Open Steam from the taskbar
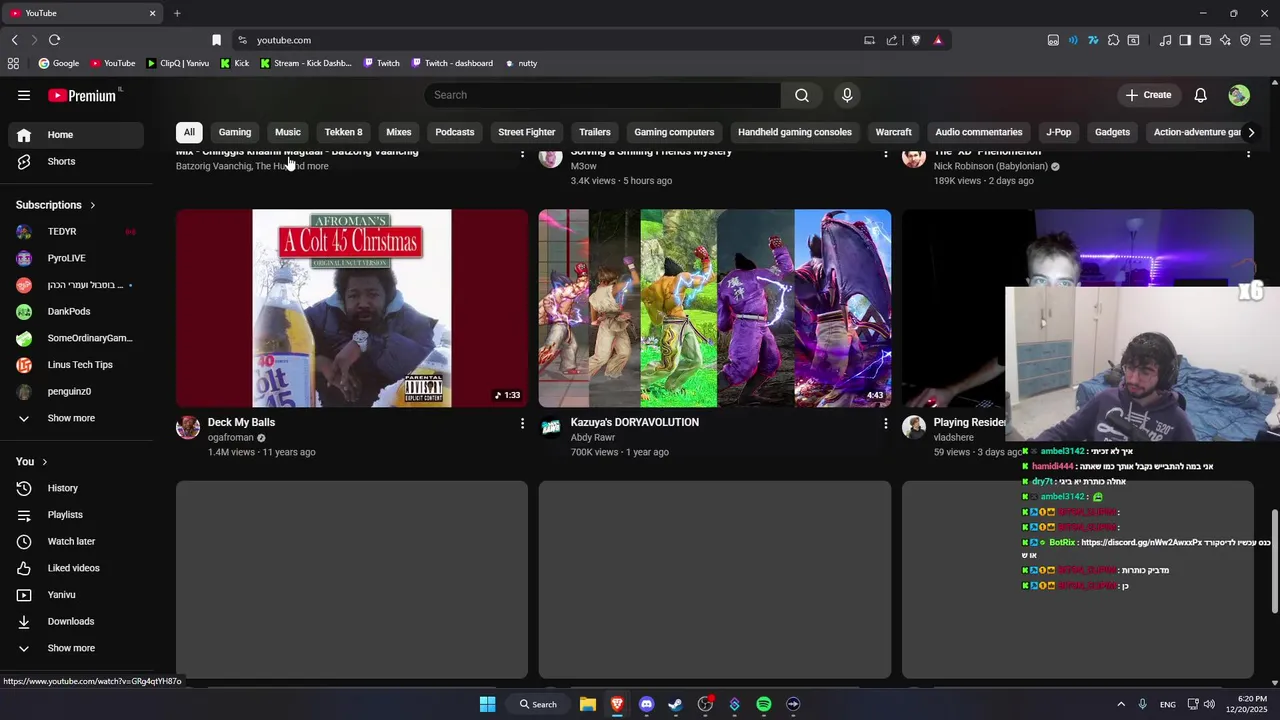This screenshot has width=1280, height=720. [676, 704]
